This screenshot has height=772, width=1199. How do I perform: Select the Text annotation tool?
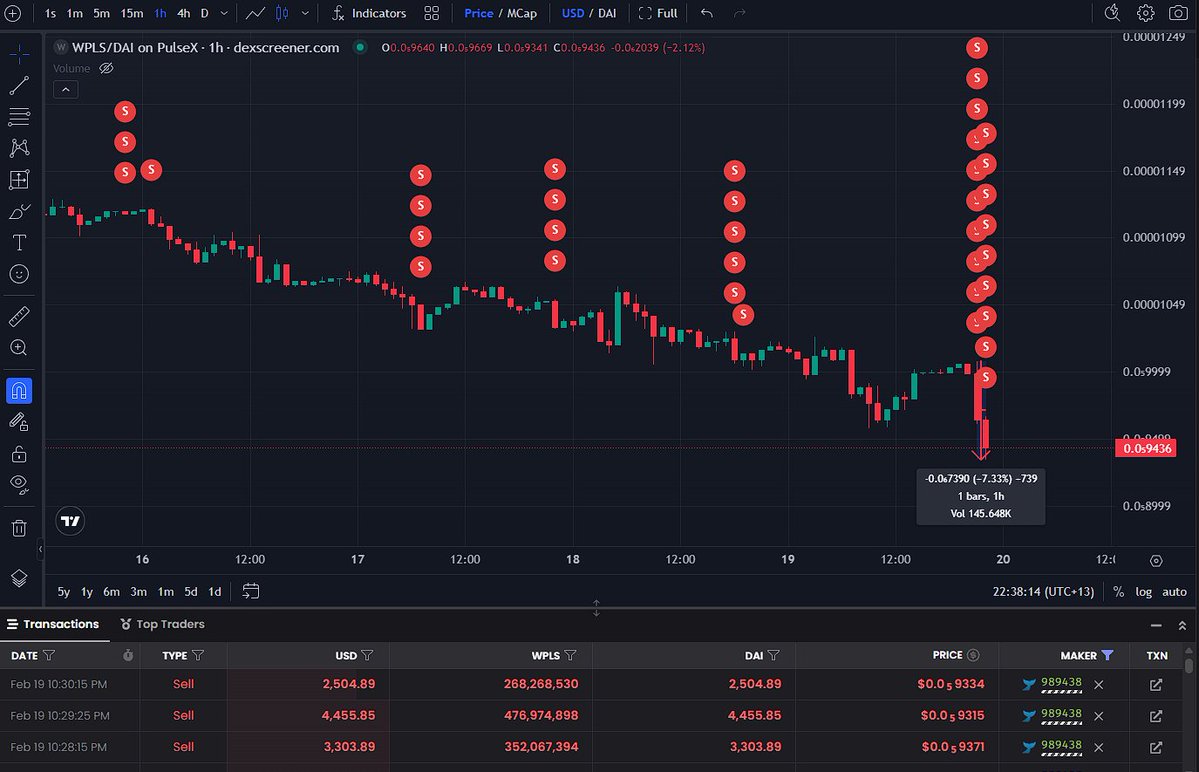click(x=19, y=242)
